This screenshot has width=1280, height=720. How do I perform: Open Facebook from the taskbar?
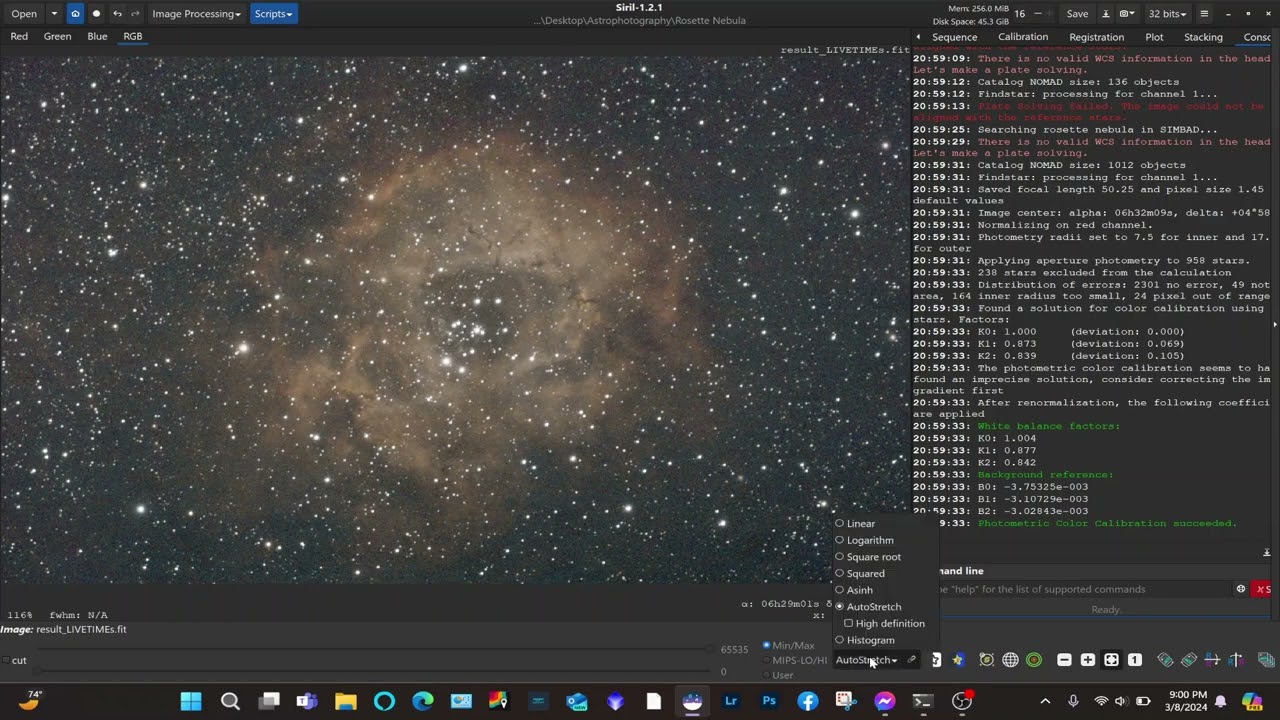[808, 701]
